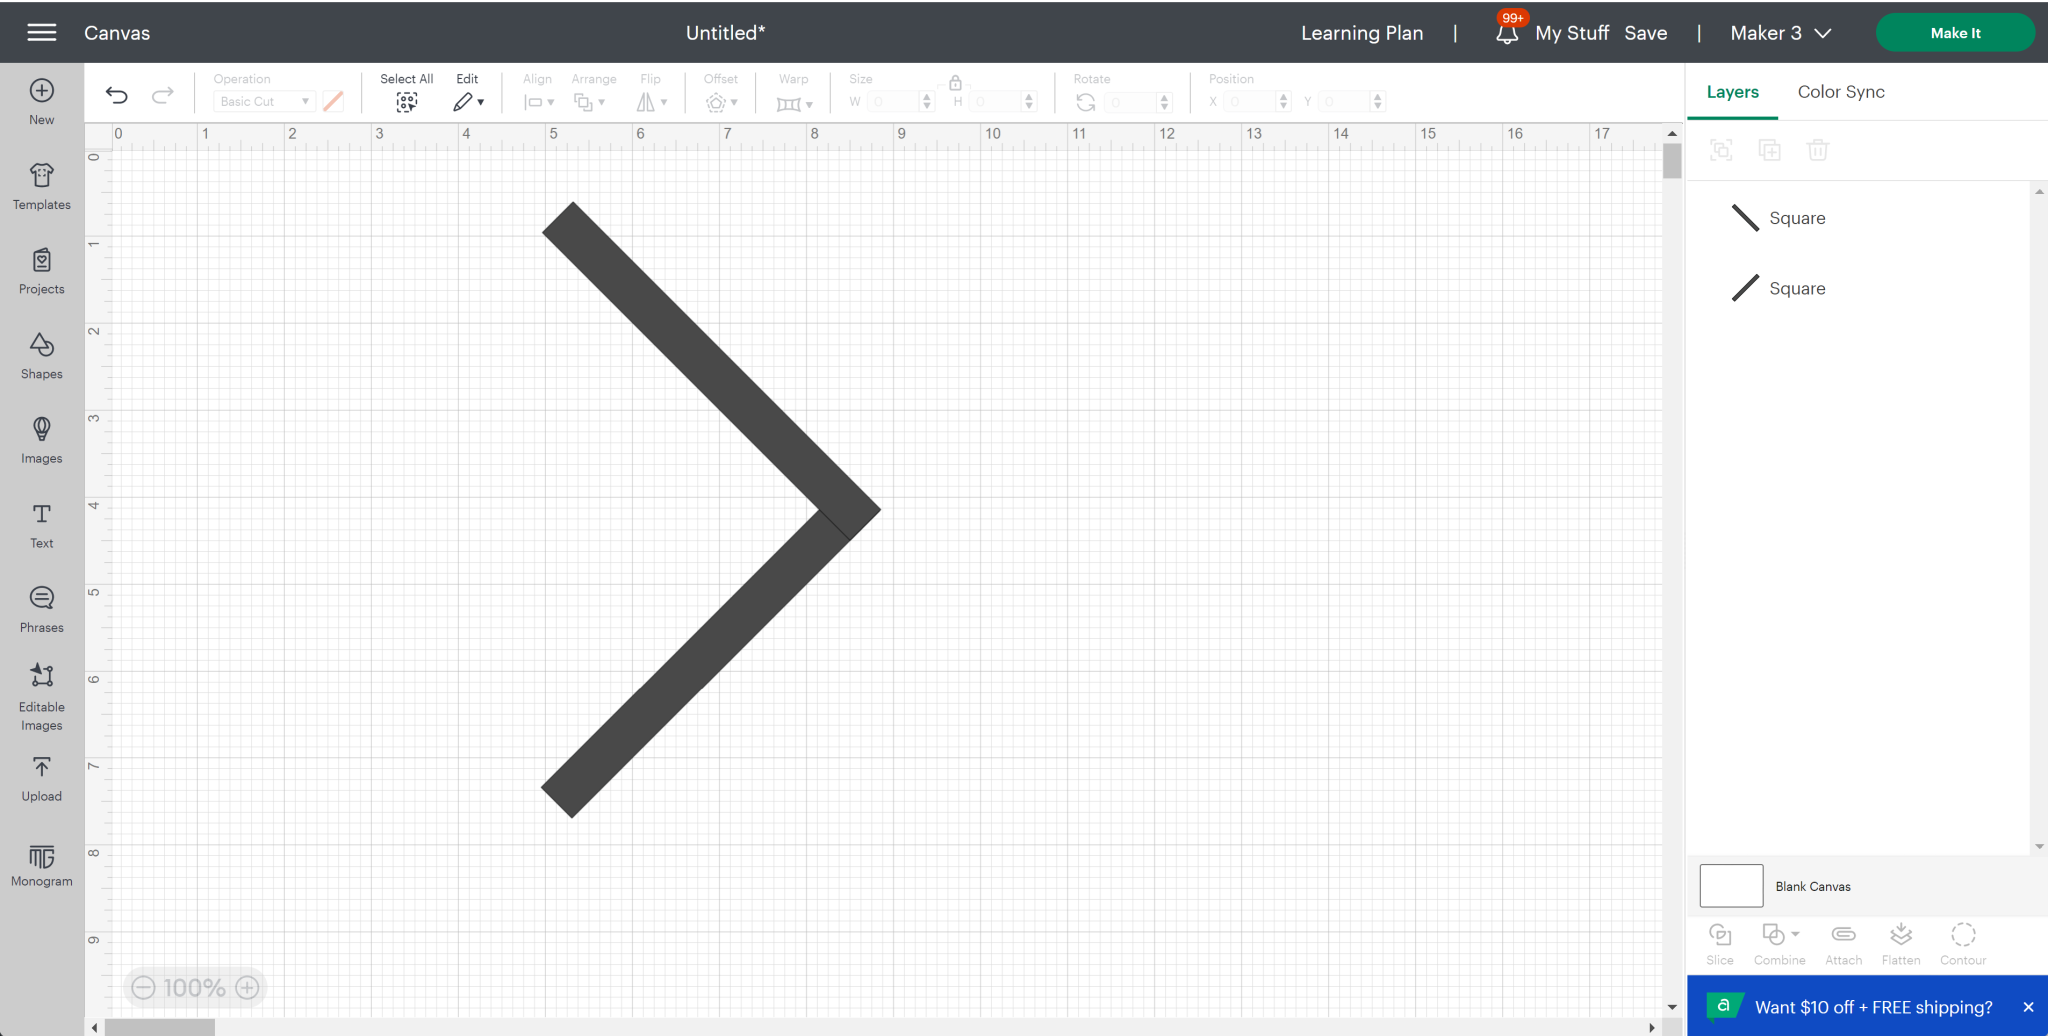Click the Slice tool
The height and width of the screenshot is (1036, 2048).
click(1720, 944)
